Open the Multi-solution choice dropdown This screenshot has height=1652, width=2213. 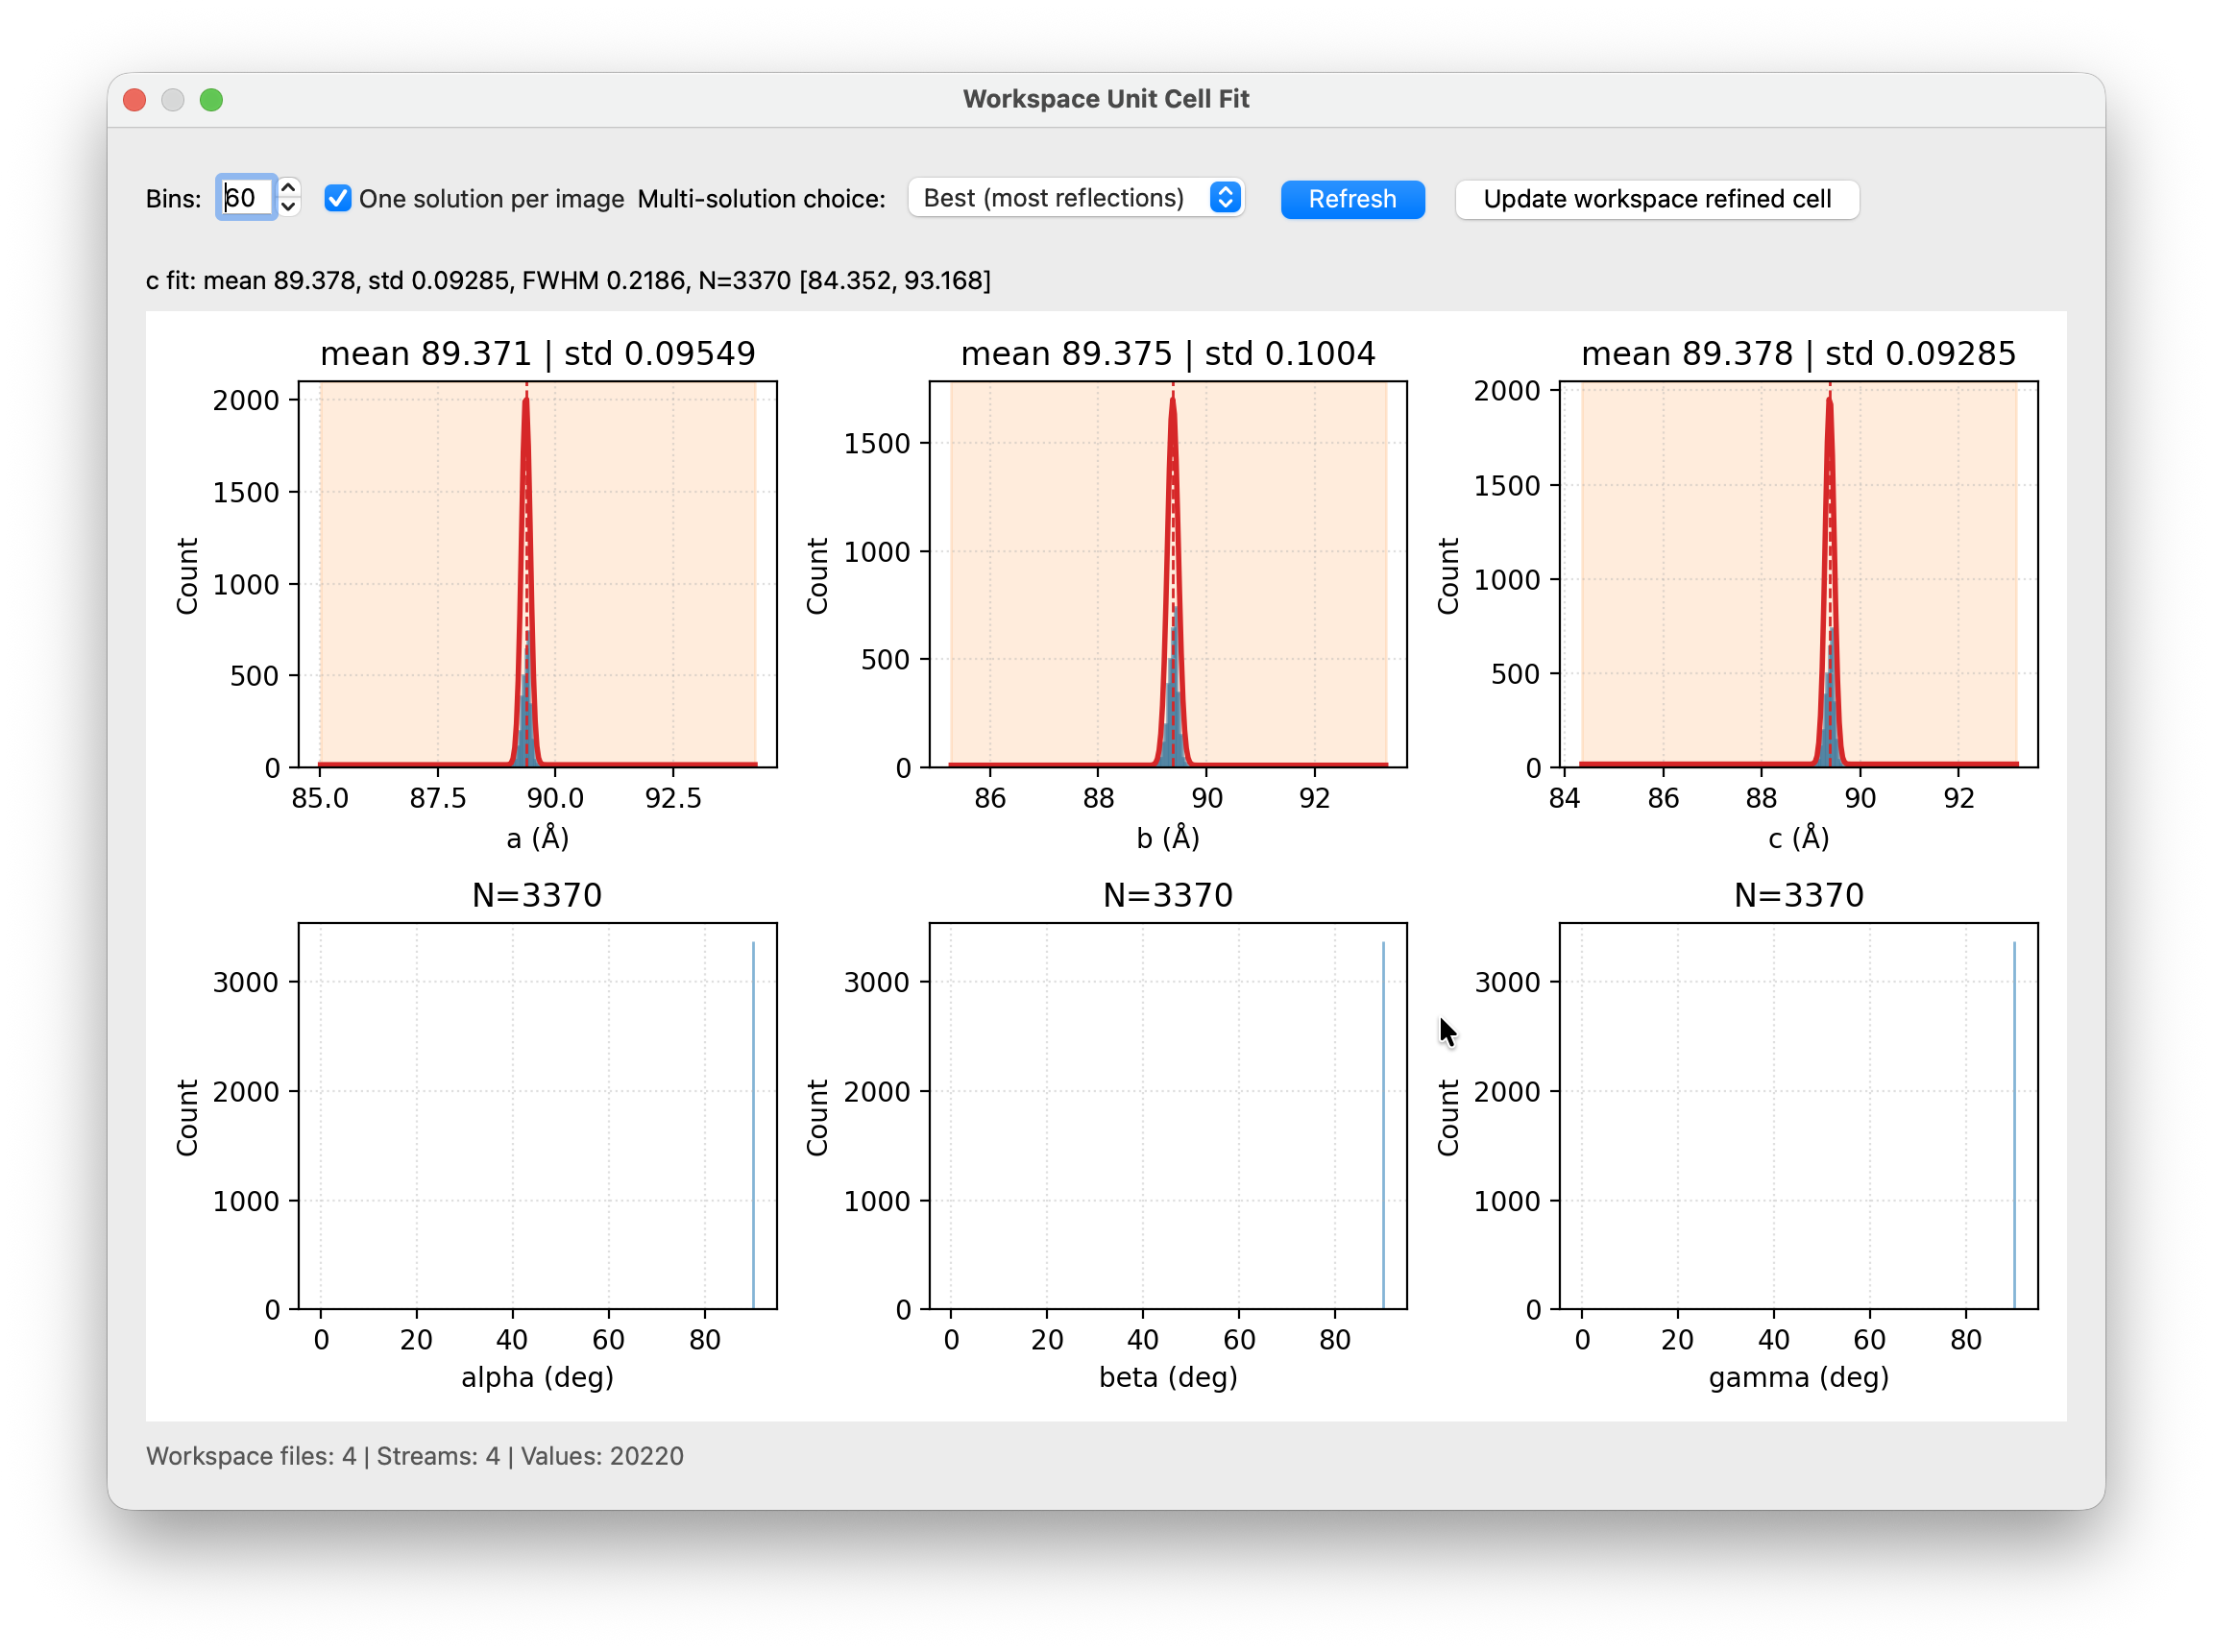tap(1076, 198)
